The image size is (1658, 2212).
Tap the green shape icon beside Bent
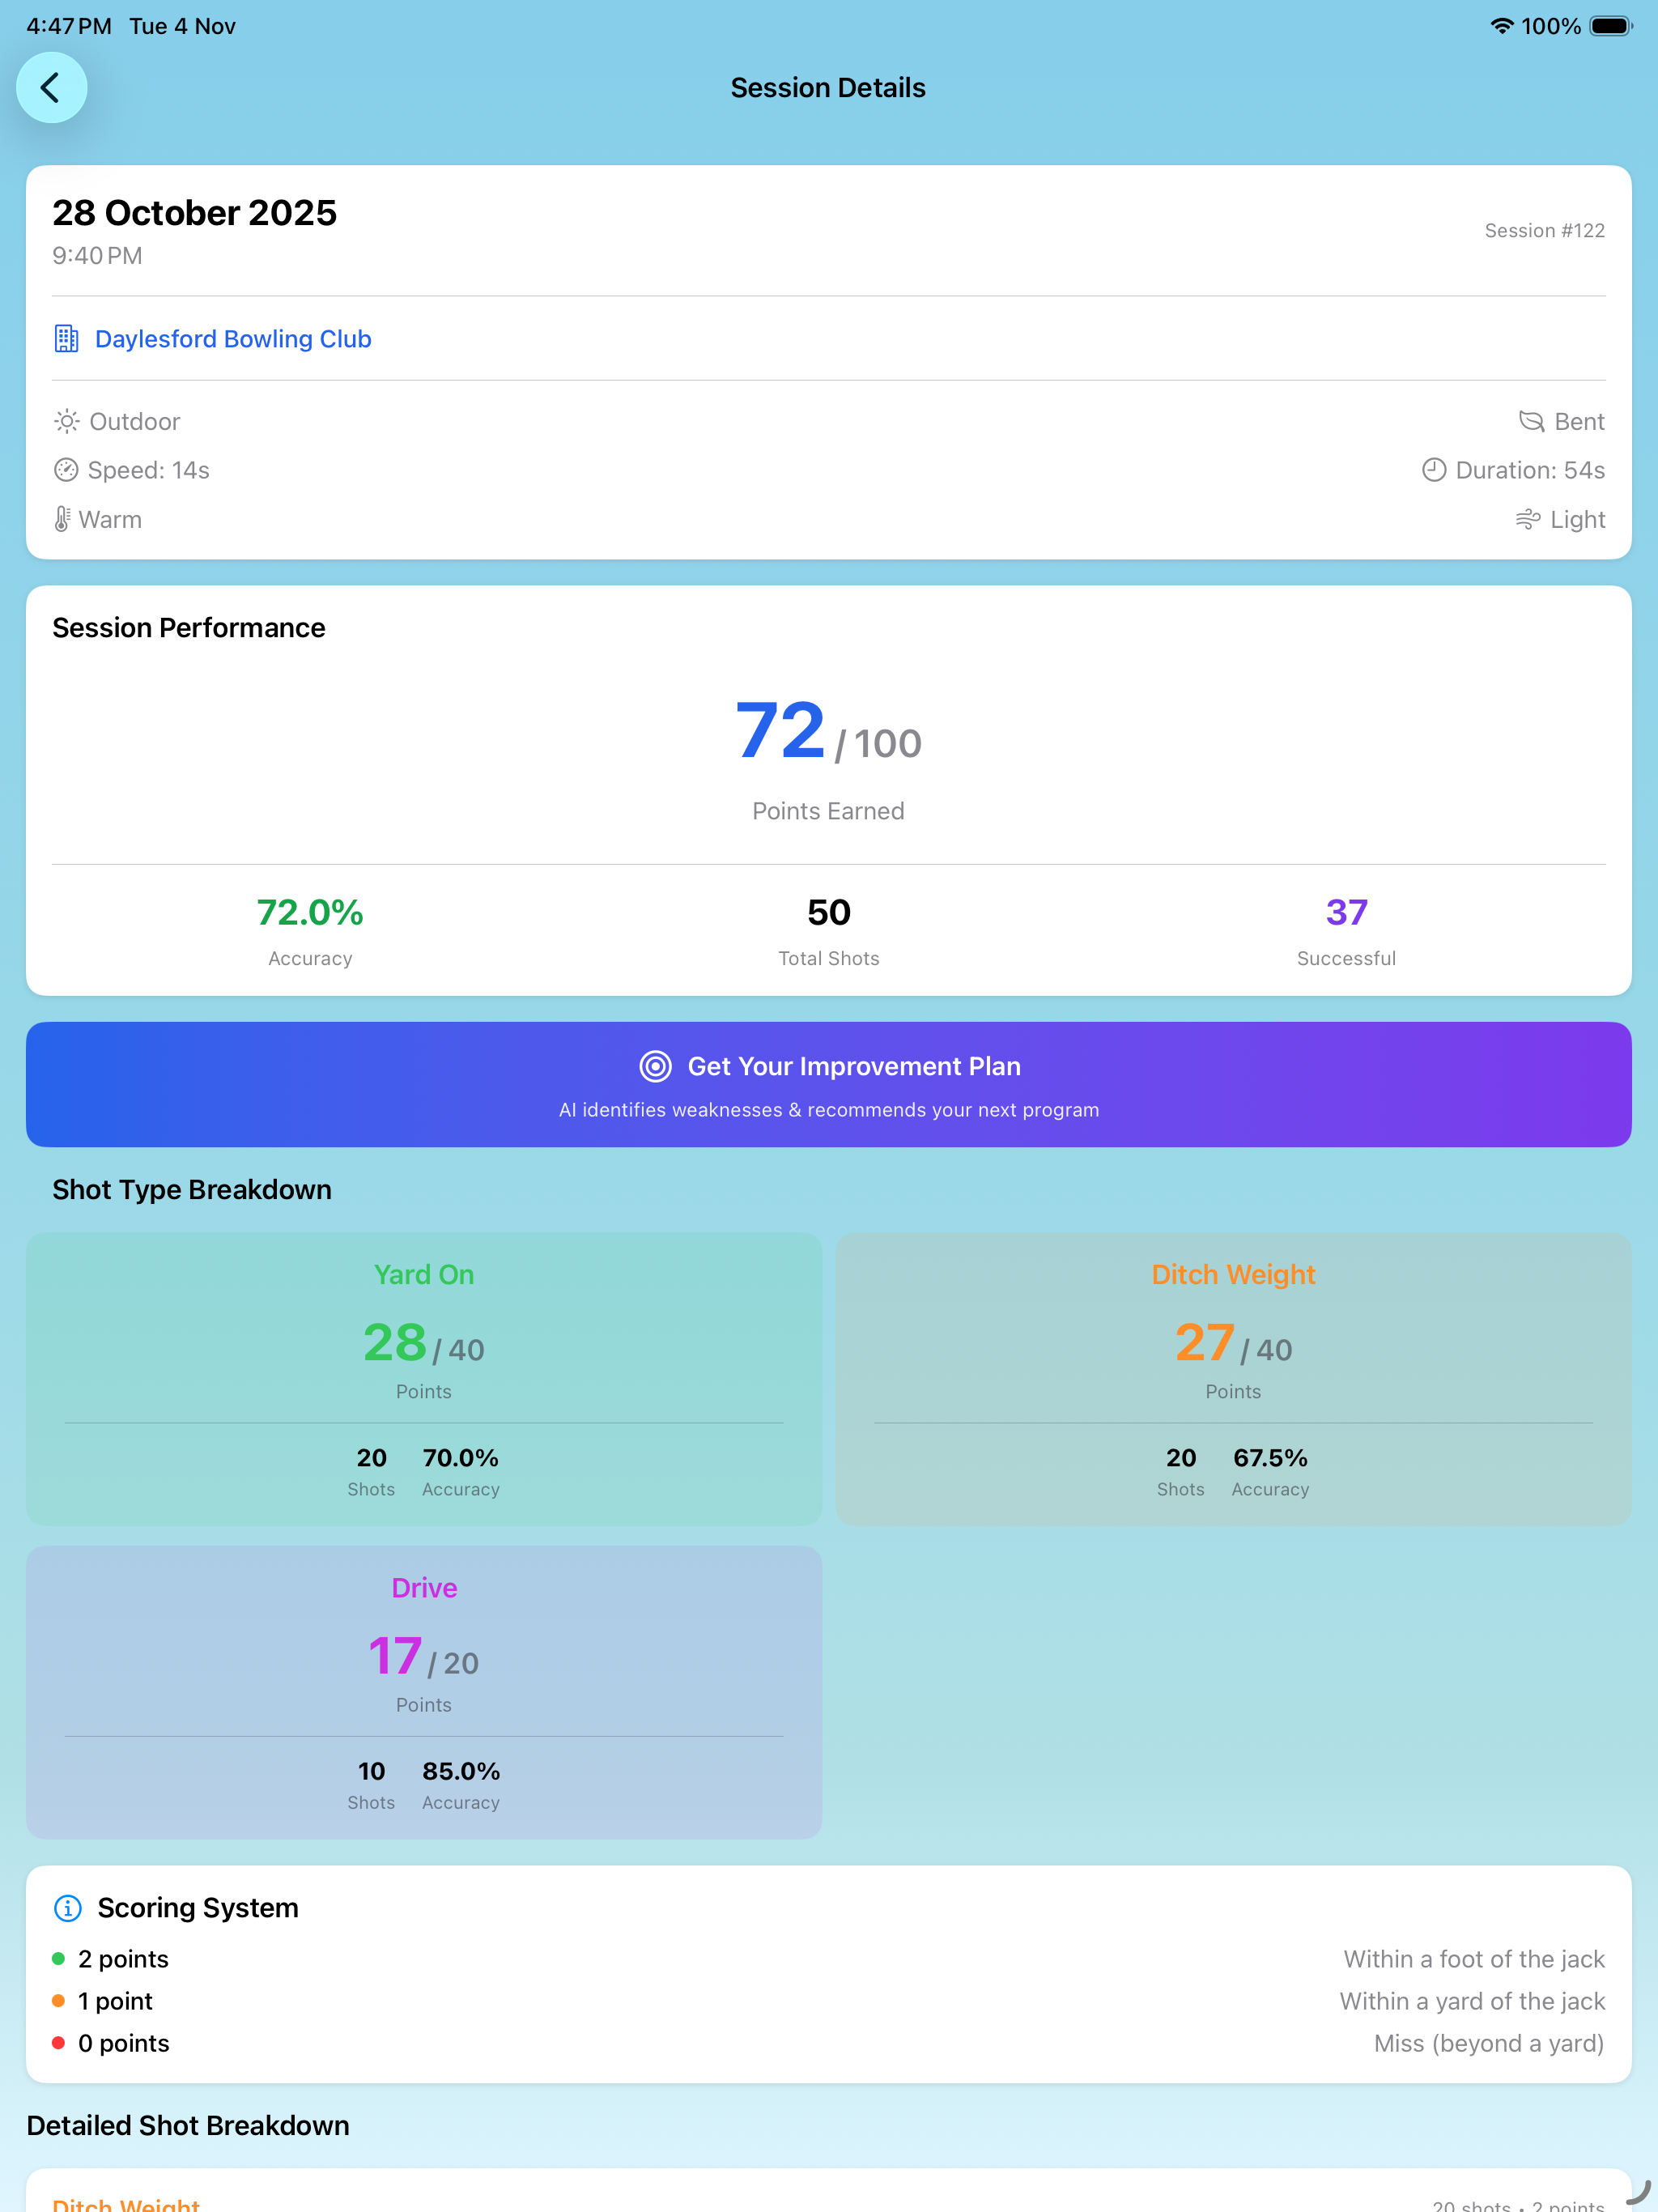point(1531,421)
